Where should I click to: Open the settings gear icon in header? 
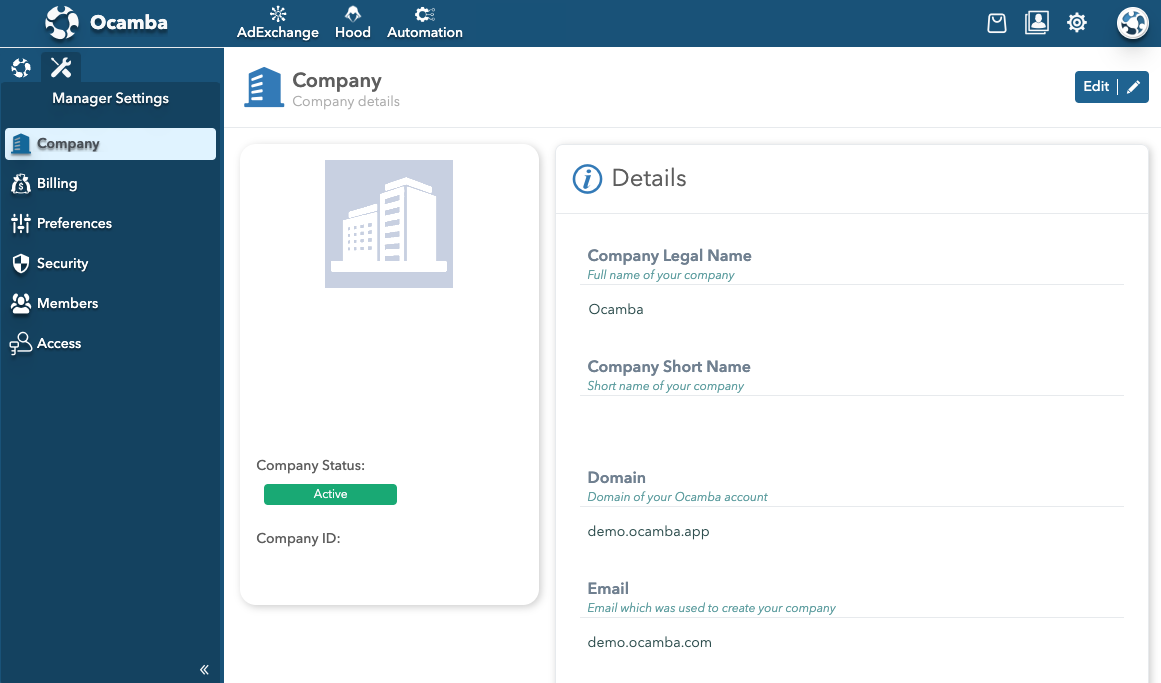pyautogui.click(x=1077, y=23)
